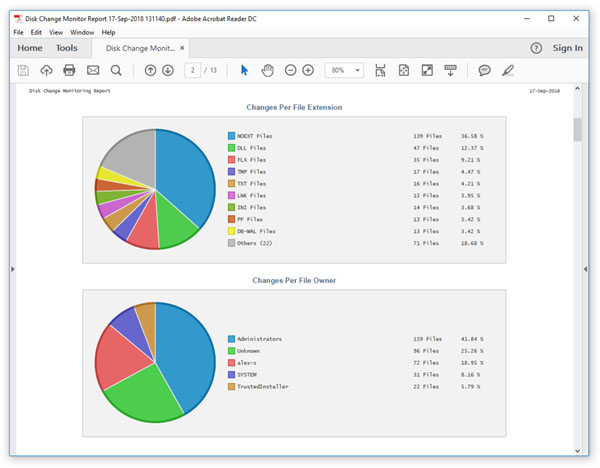
Task: Click the TMP Files legend label
Action: pyautogui.click(x=251, y=172)
